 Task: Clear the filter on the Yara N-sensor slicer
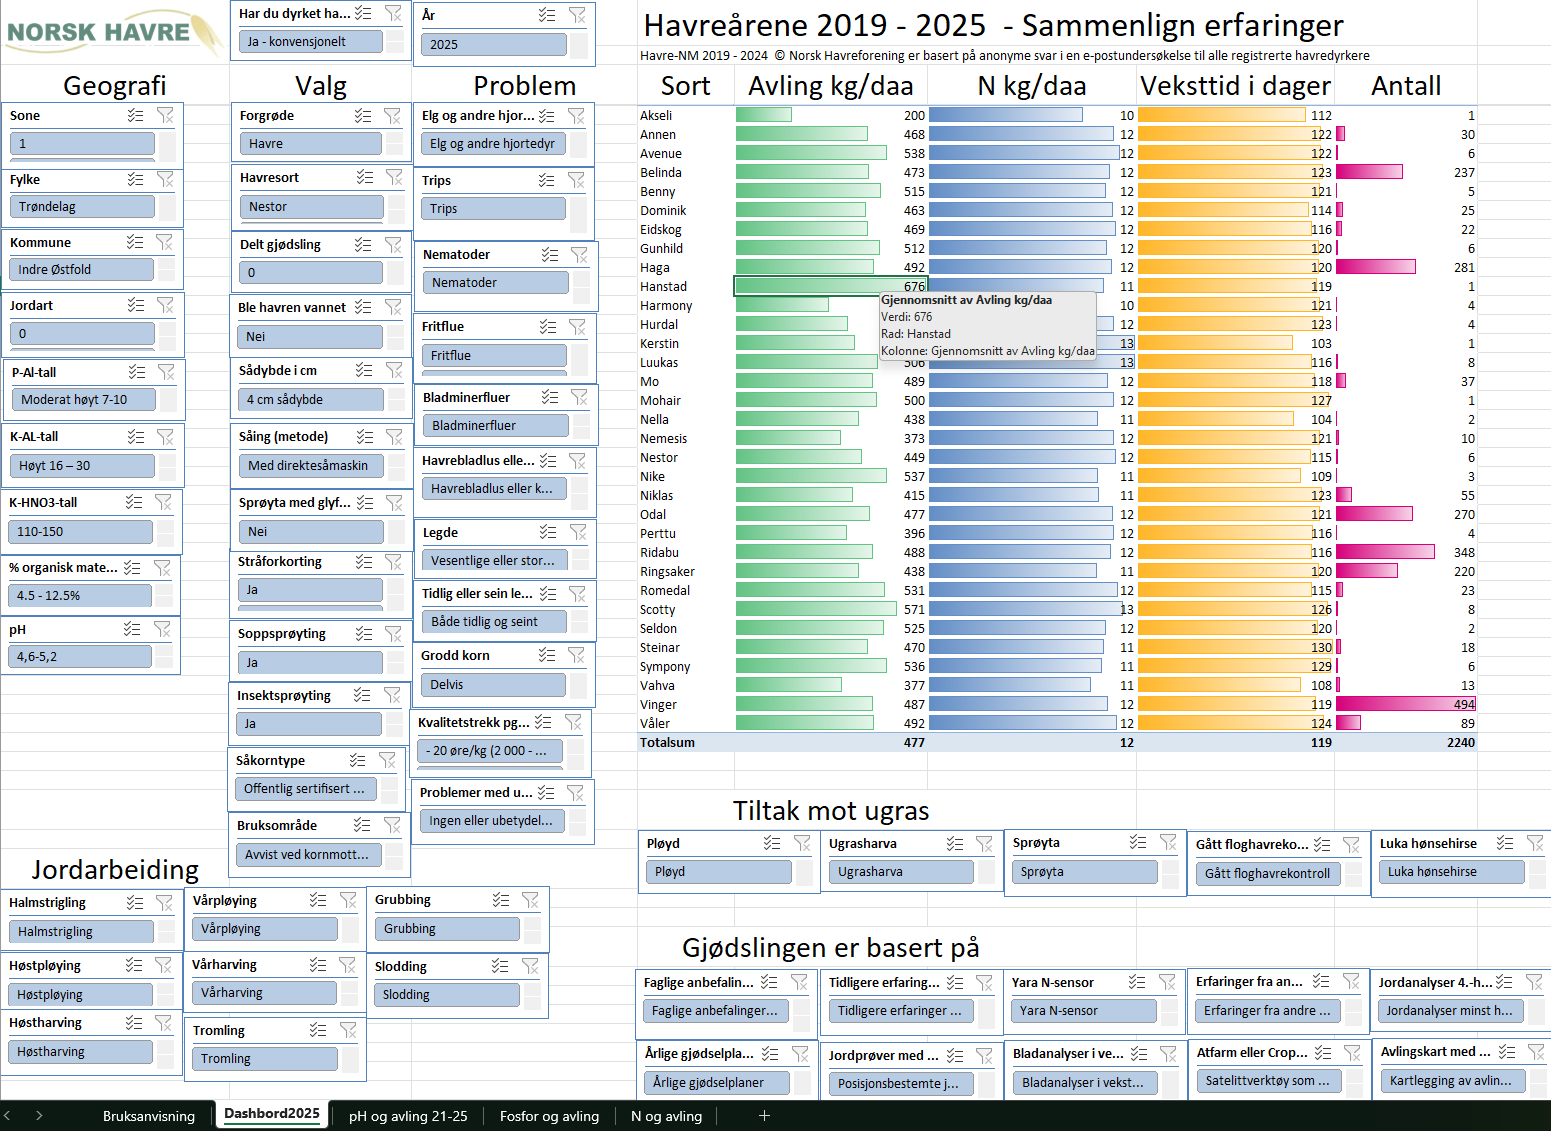point(1167,982)
